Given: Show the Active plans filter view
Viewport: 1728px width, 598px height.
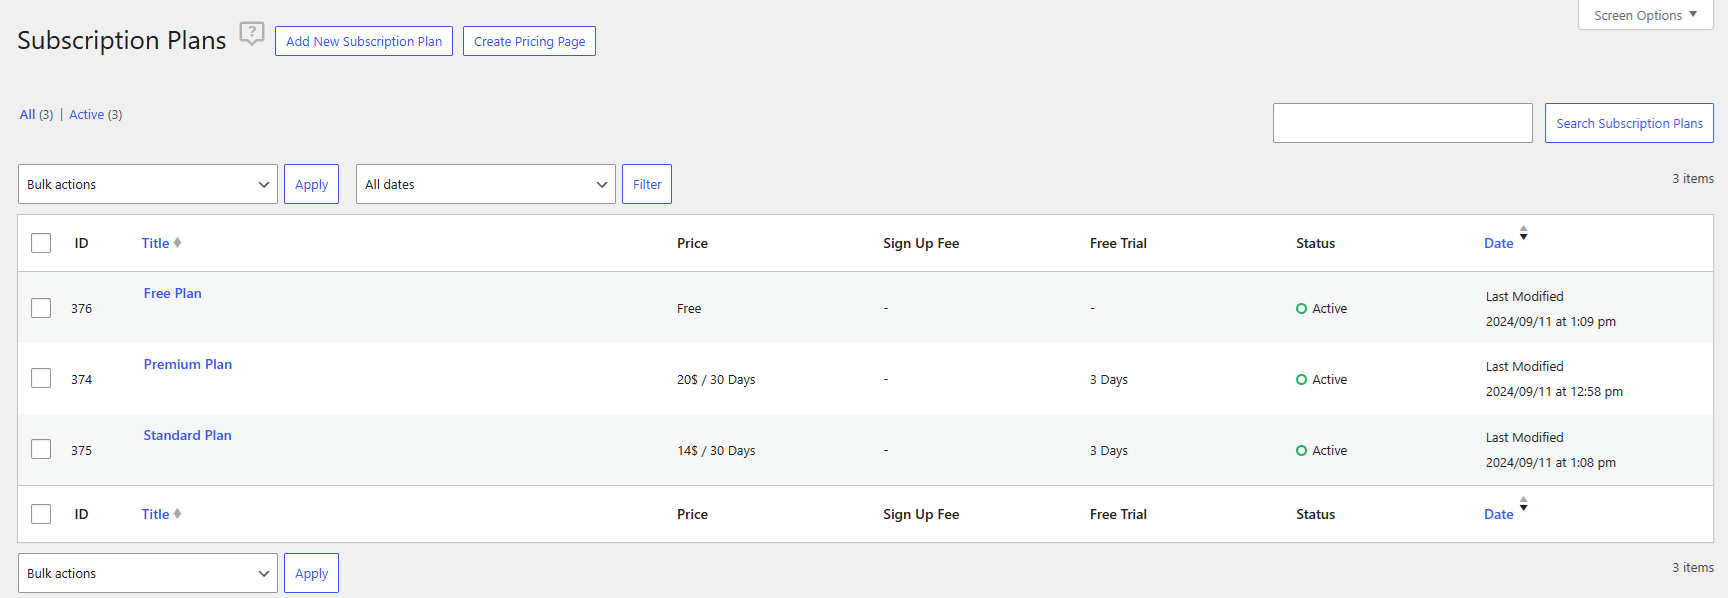Looking at the screenshot, I should (86, 115).
